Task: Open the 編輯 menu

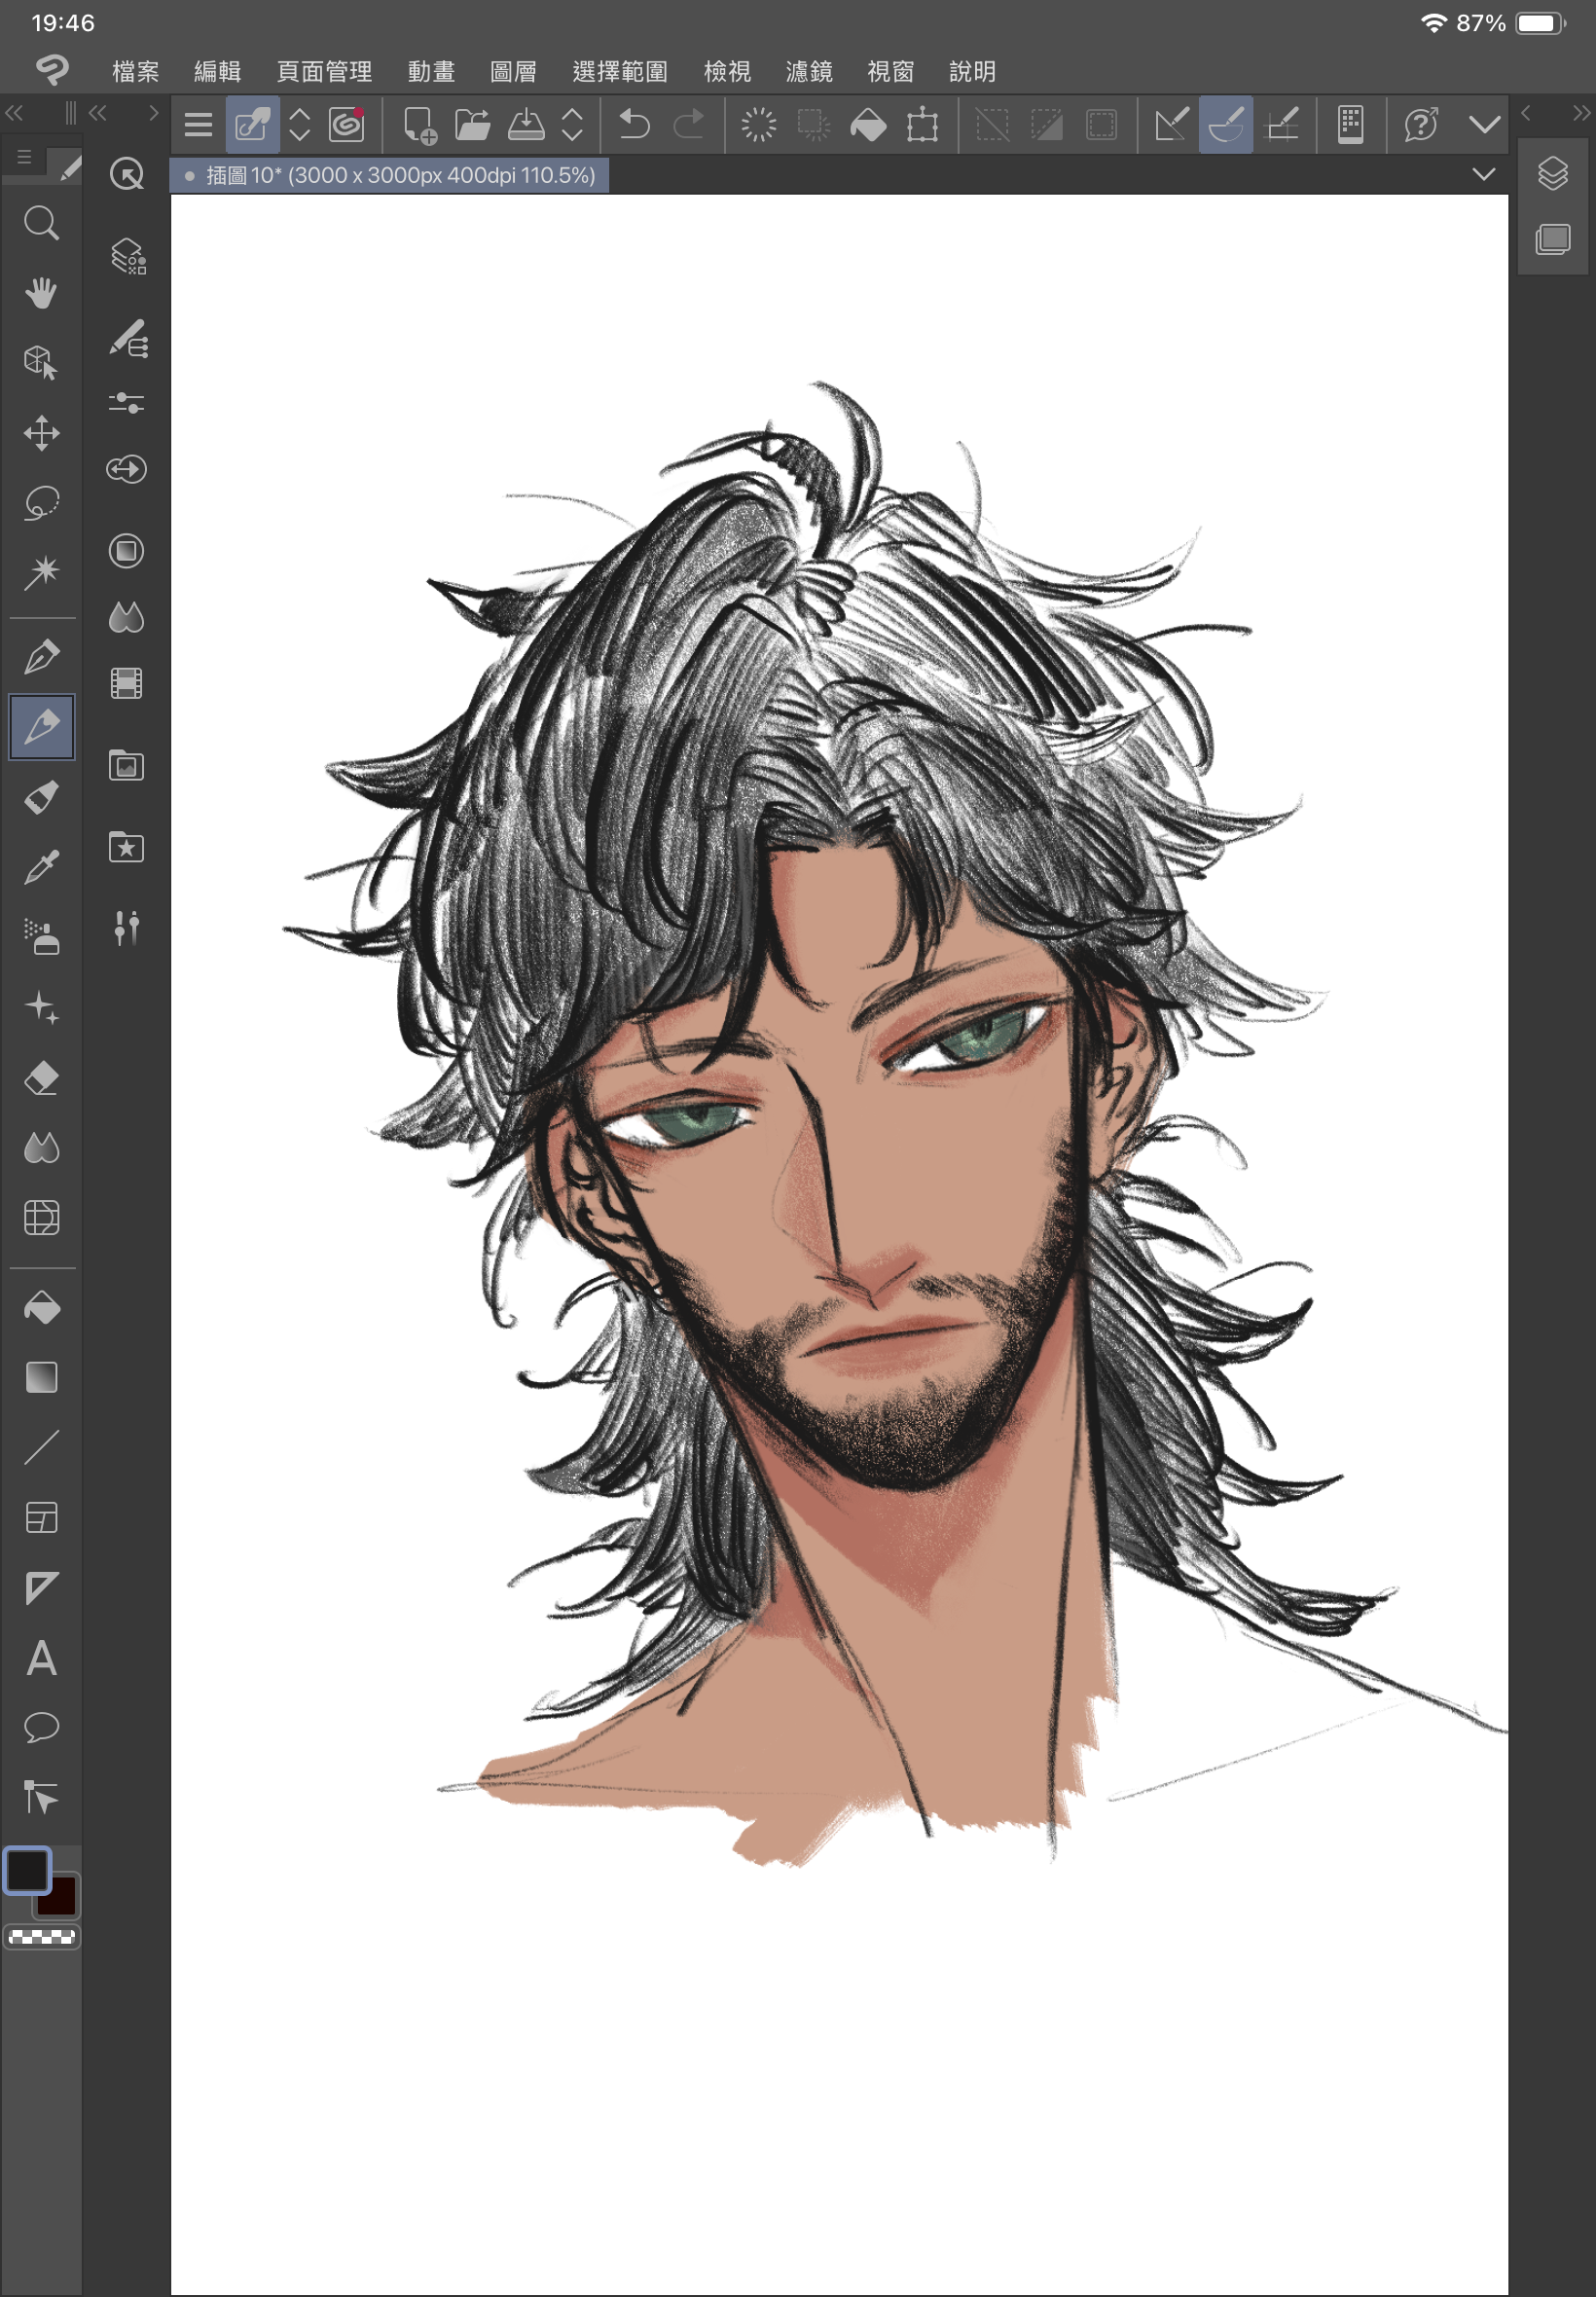Action: tap(218, 72)
